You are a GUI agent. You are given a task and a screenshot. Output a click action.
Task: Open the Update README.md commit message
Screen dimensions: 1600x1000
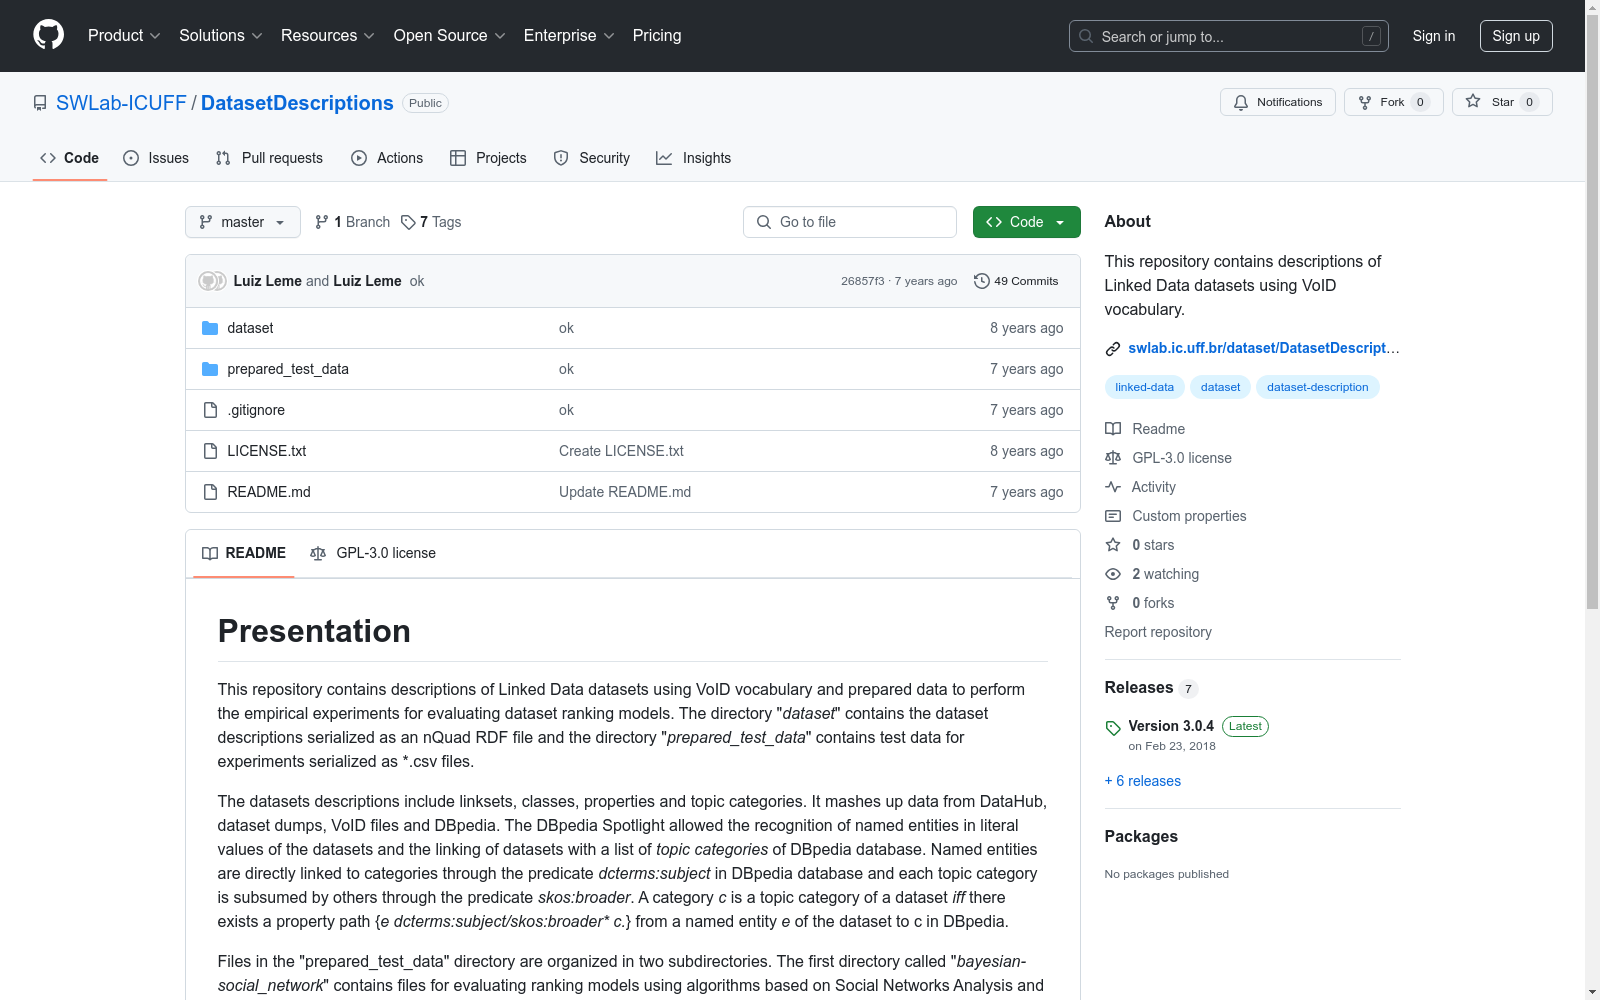pyautogui.click(x=625, y=492)
